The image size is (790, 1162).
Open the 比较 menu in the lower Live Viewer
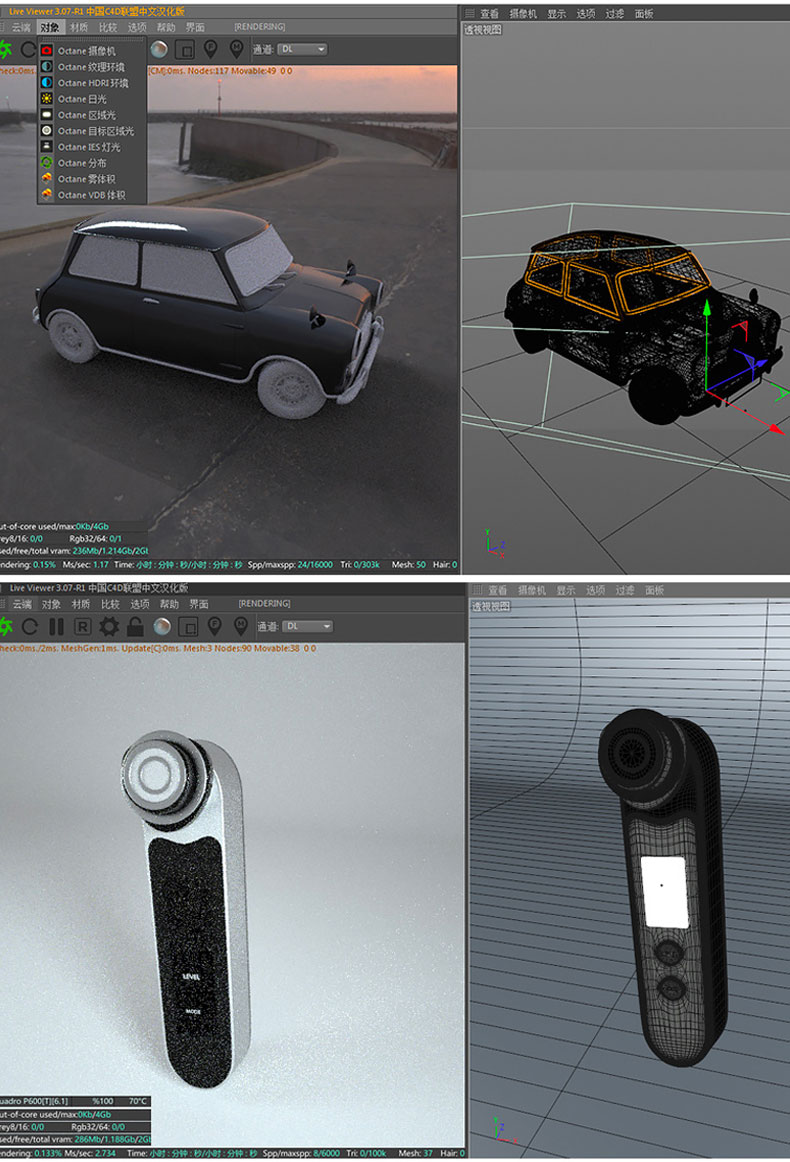[110, 604]
